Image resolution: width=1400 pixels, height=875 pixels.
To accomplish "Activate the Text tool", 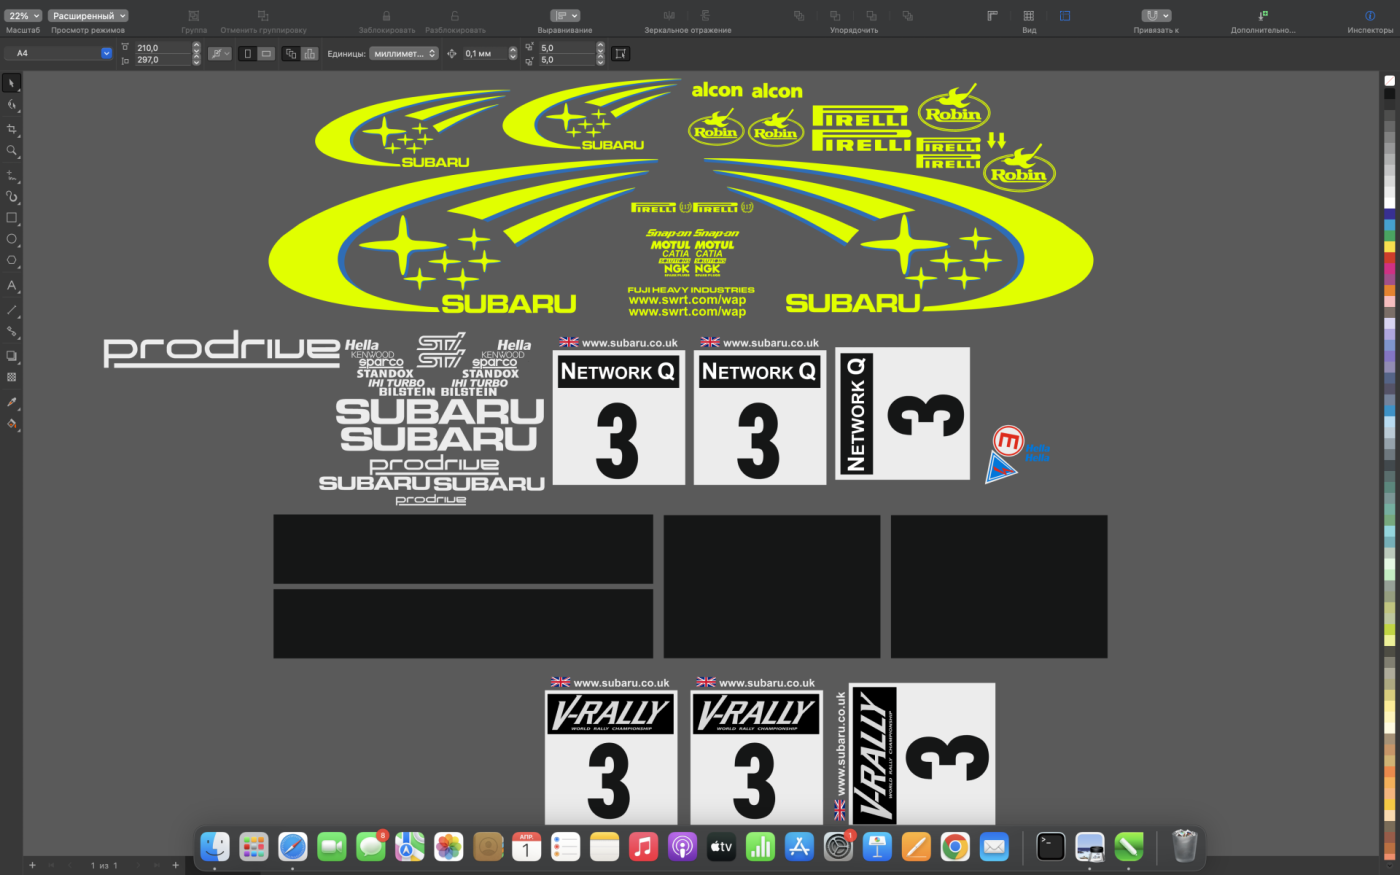I will click(12, 286).
